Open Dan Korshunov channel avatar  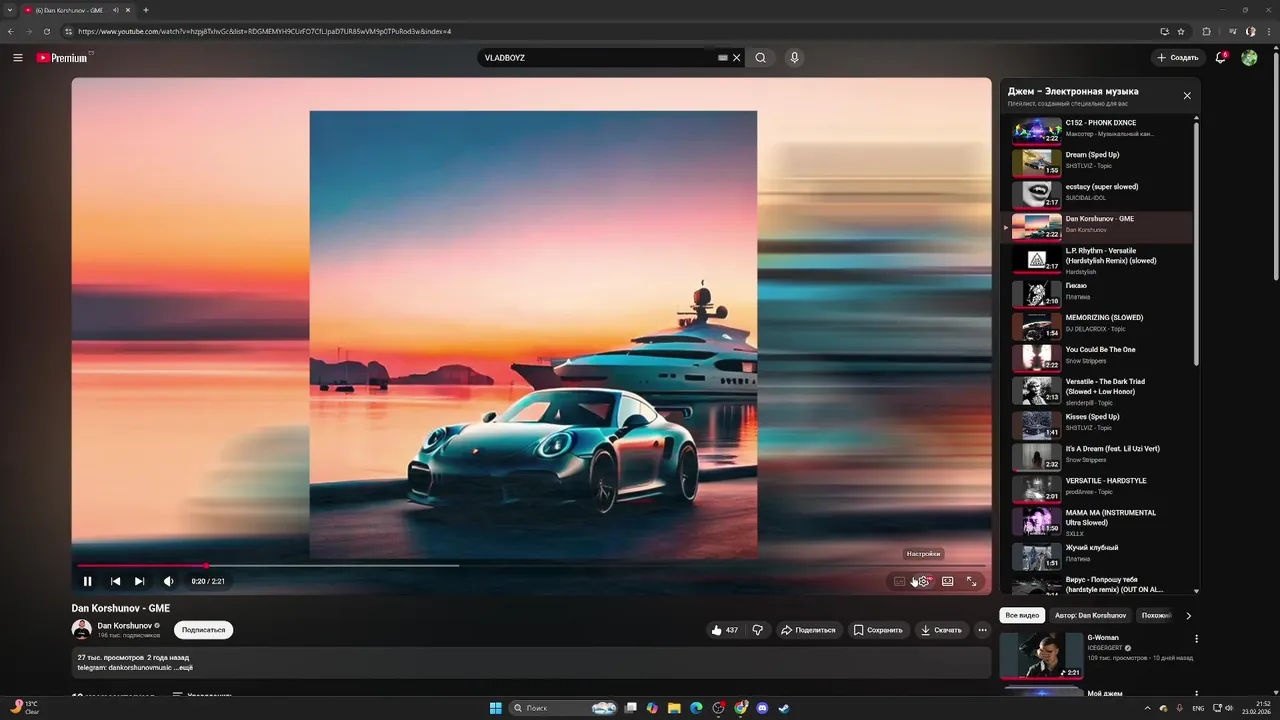point(82,630)
